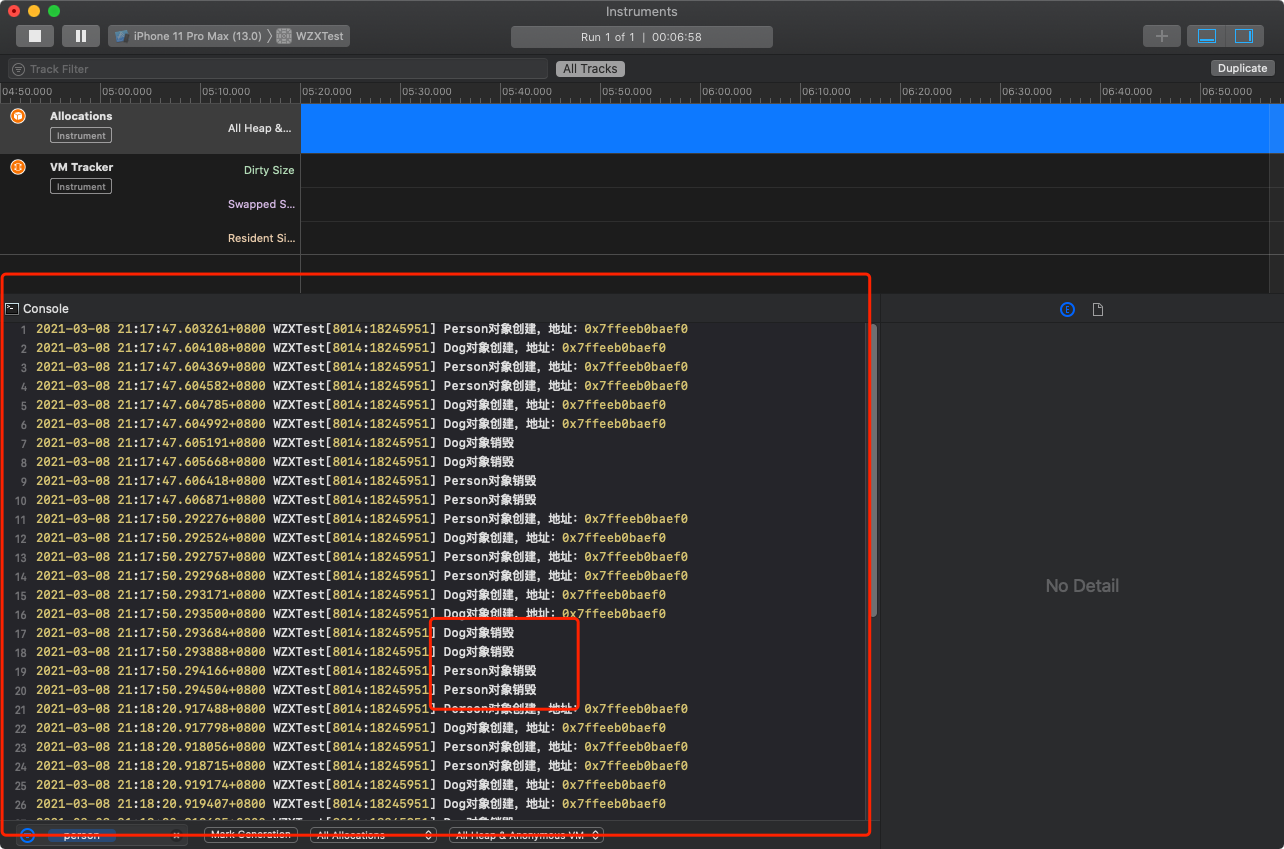Select the Allocations instrument icon

tap(18, 116)
